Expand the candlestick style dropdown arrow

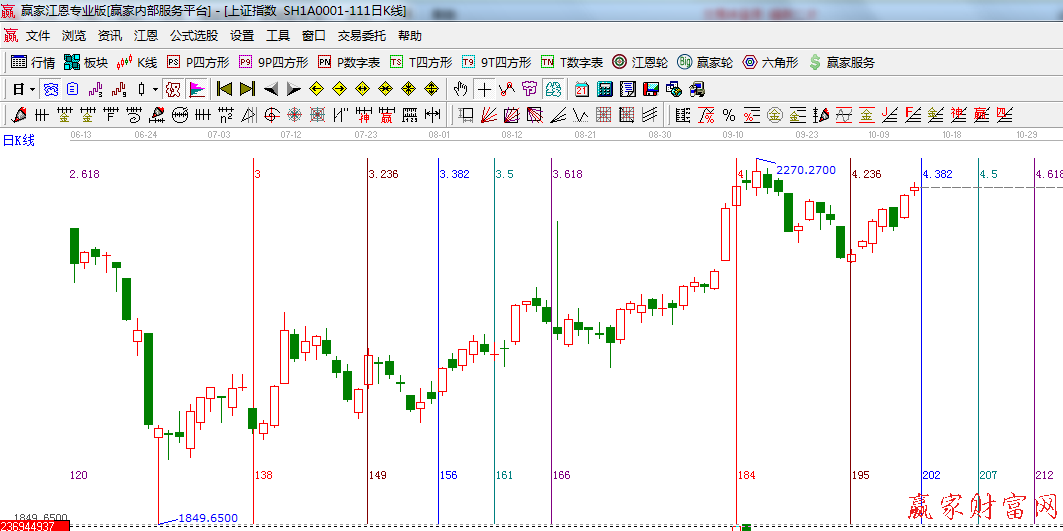(155, 89)
